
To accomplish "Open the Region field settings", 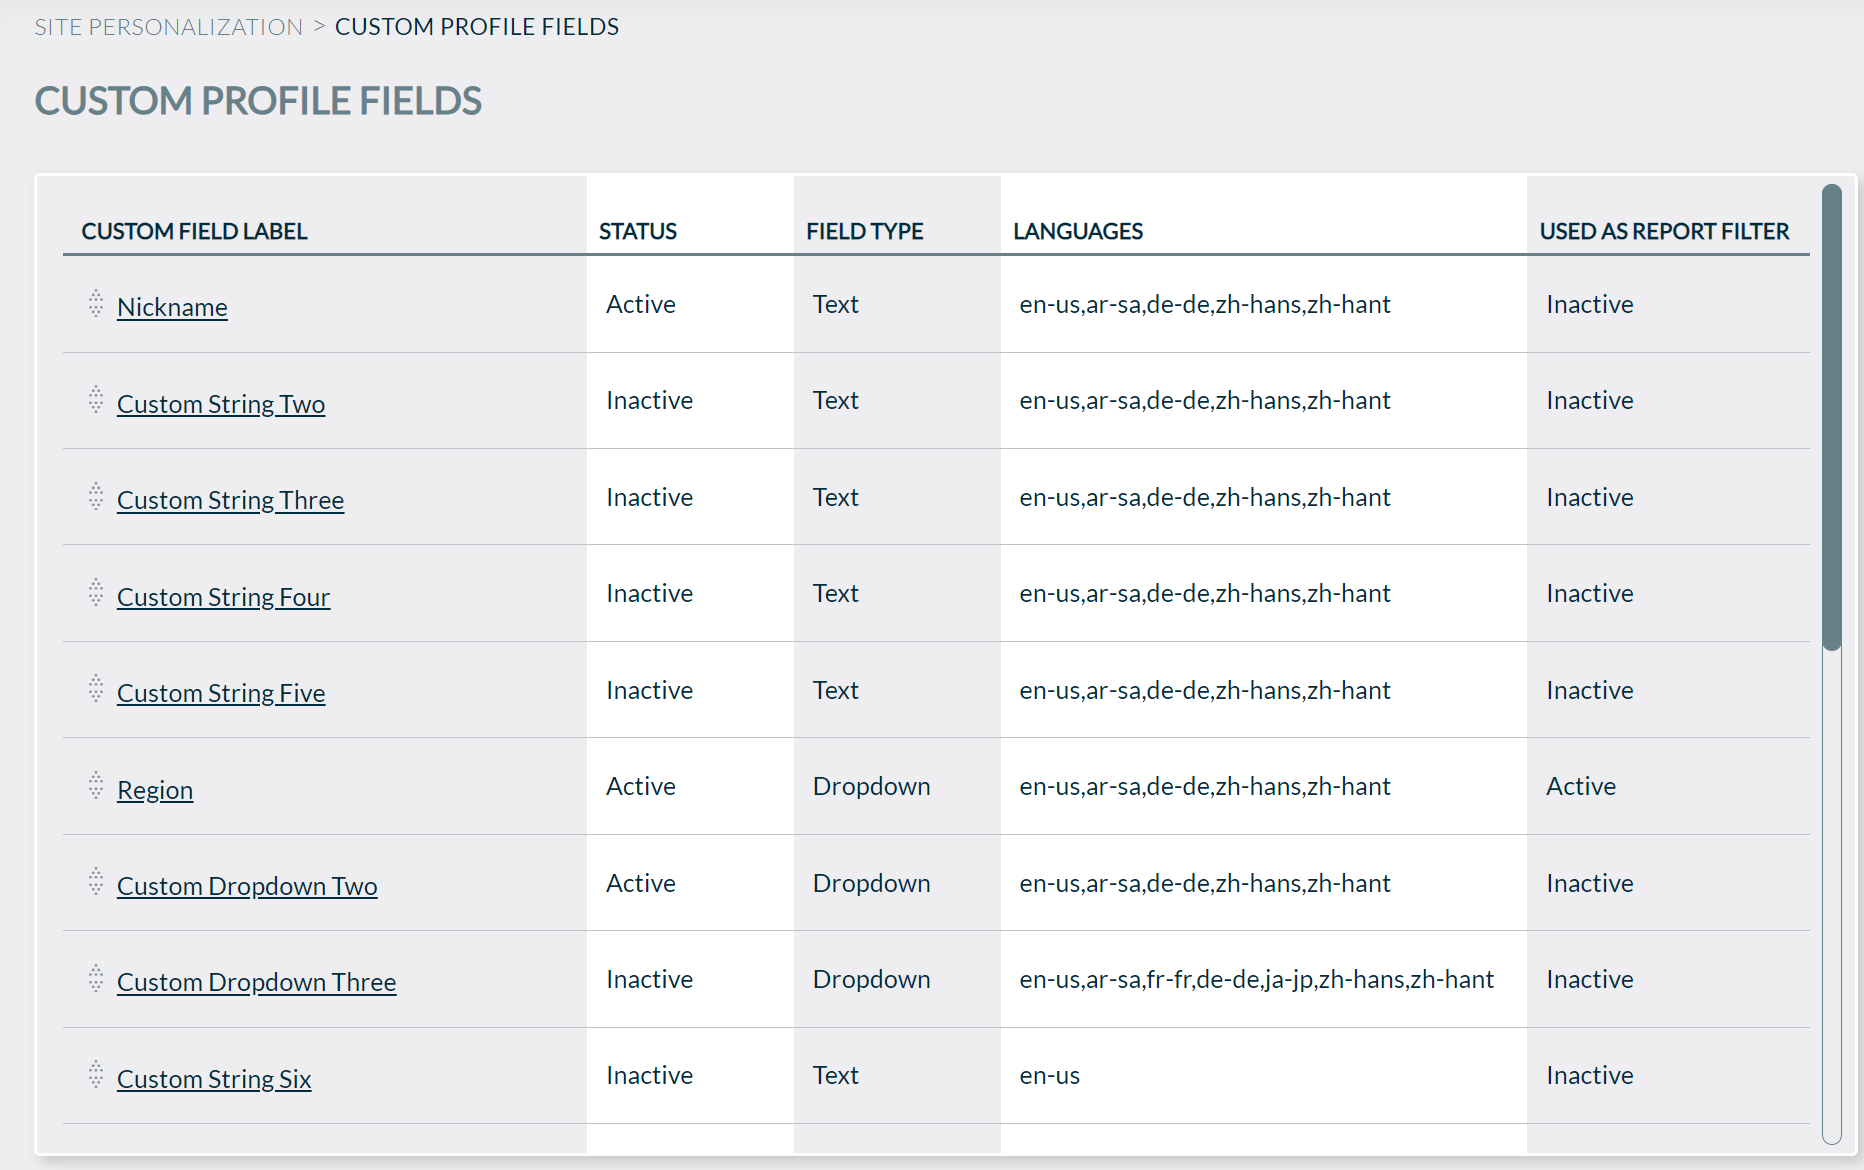I will [155, 790].
